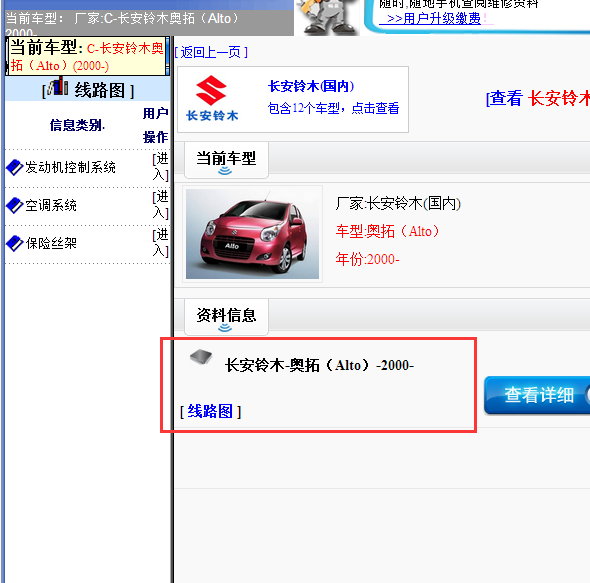Open the 长安铃木(国内) brand link
Viewport: 590px width, 583px height.
point(311,86)
